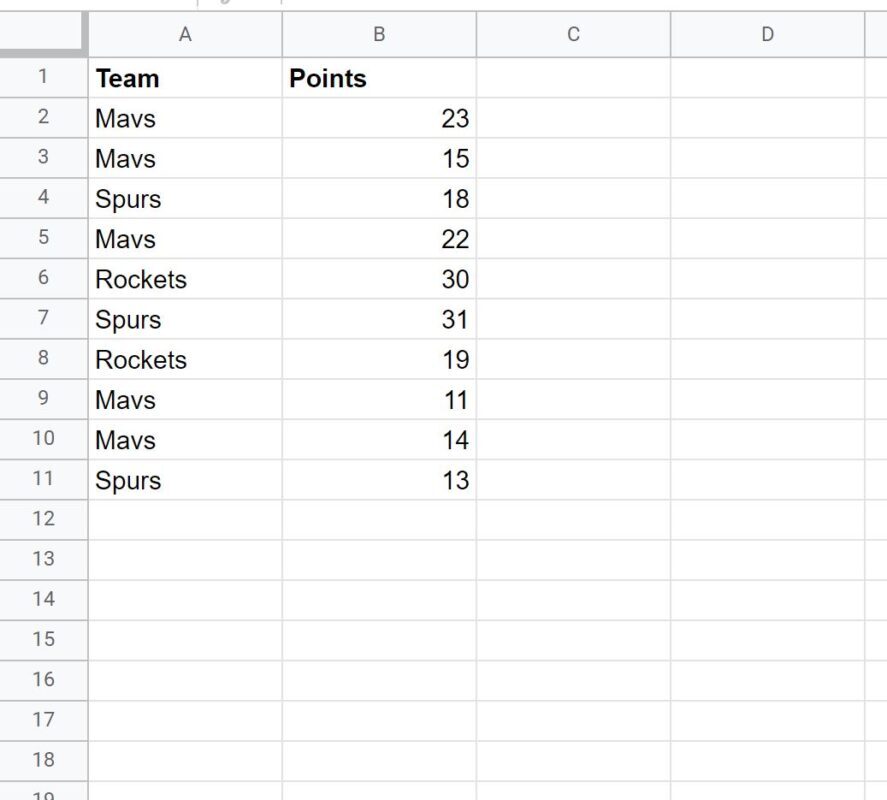Viewport: 887px width, 800px height.
Task: Select the cell with value 19
Action: tap(379, 359)
